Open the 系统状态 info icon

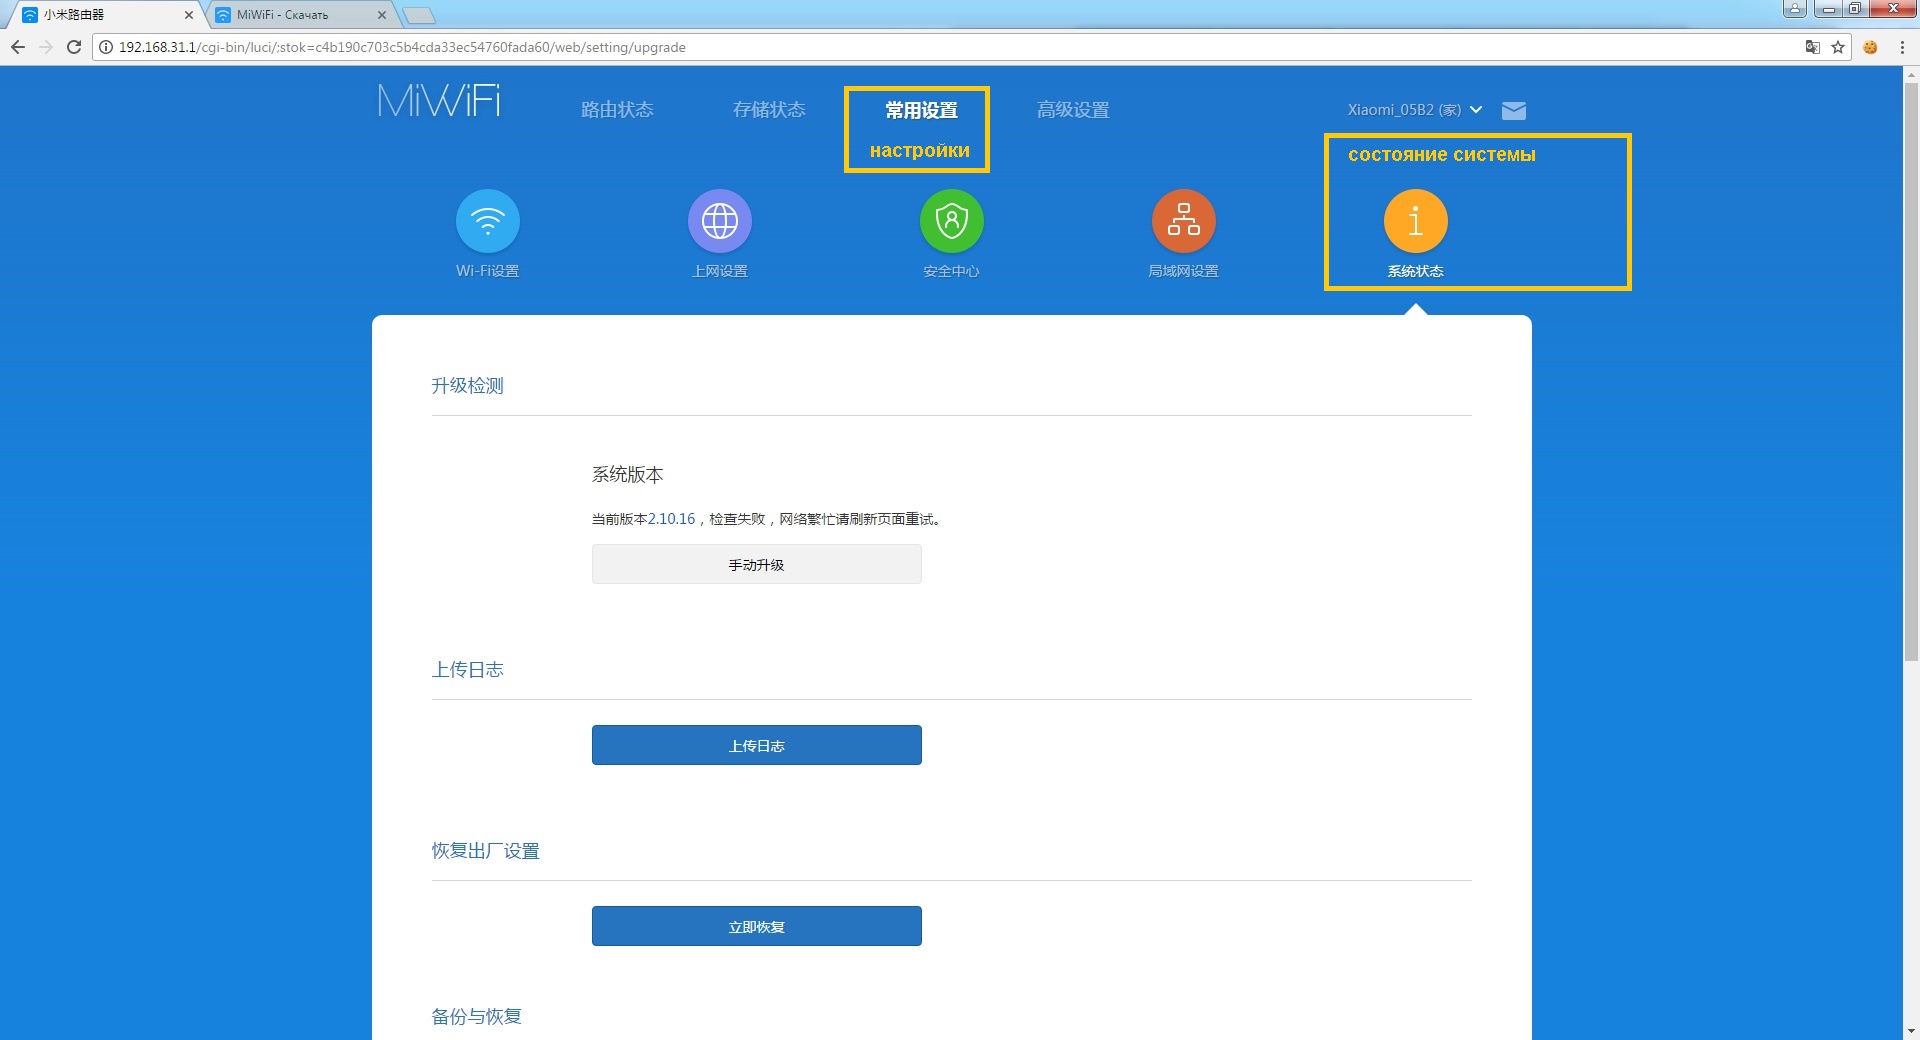[x=1416, y=221]
